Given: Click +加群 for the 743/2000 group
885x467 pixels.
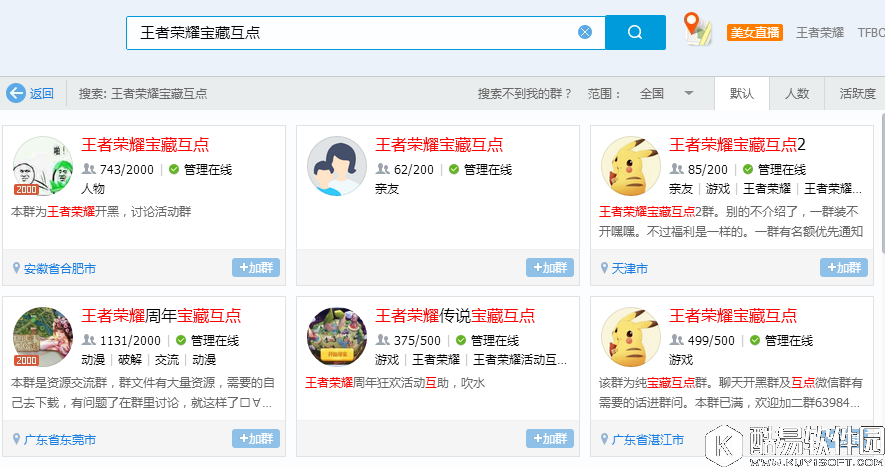Looking at the screenshot, I should point(256,268).
